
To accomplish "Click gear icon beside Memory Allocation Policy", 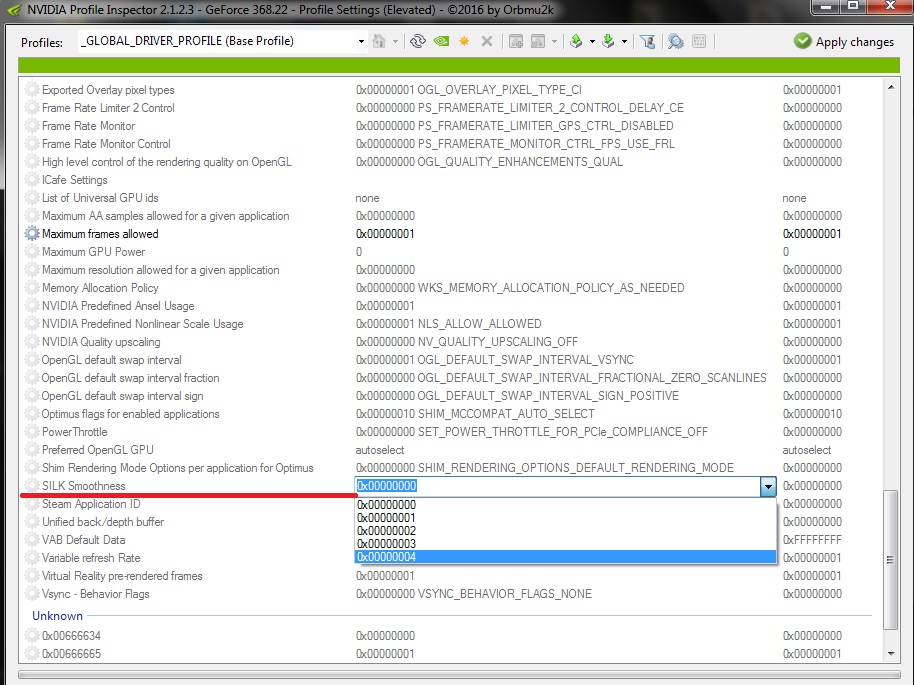I will coord(31,288).
